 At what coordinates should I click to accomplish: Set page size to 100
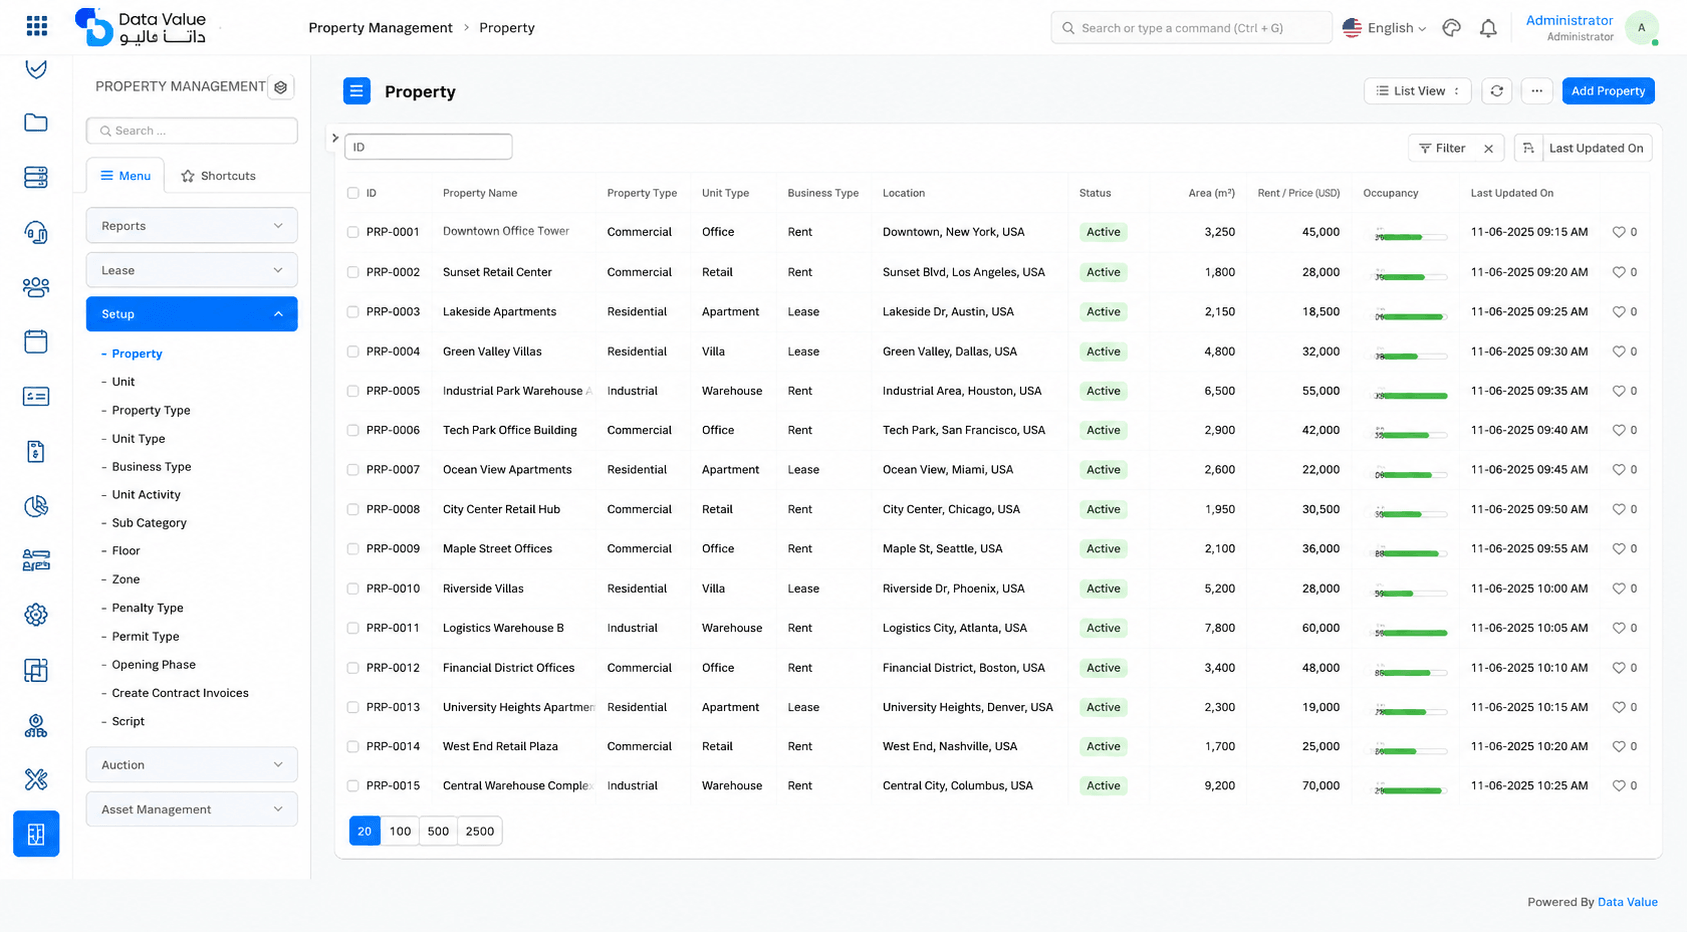(400, 831)
